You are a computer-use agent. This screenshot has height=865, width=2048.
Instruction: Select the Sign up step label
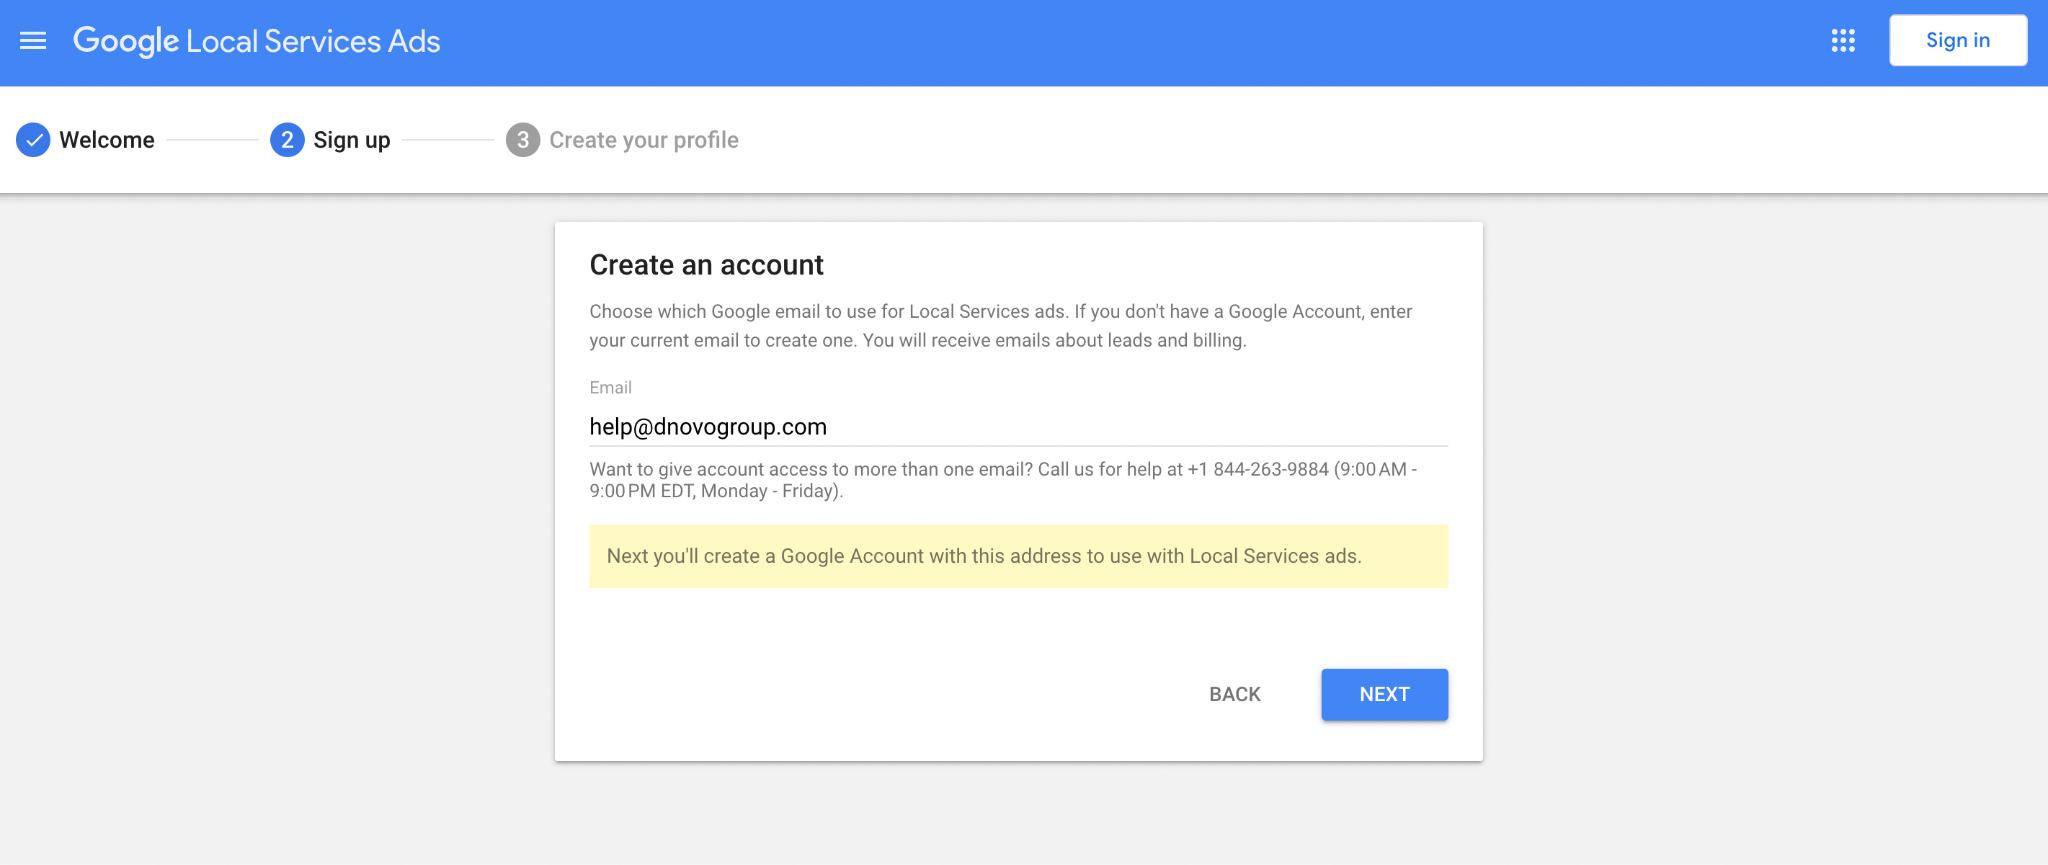coord(351,140)
